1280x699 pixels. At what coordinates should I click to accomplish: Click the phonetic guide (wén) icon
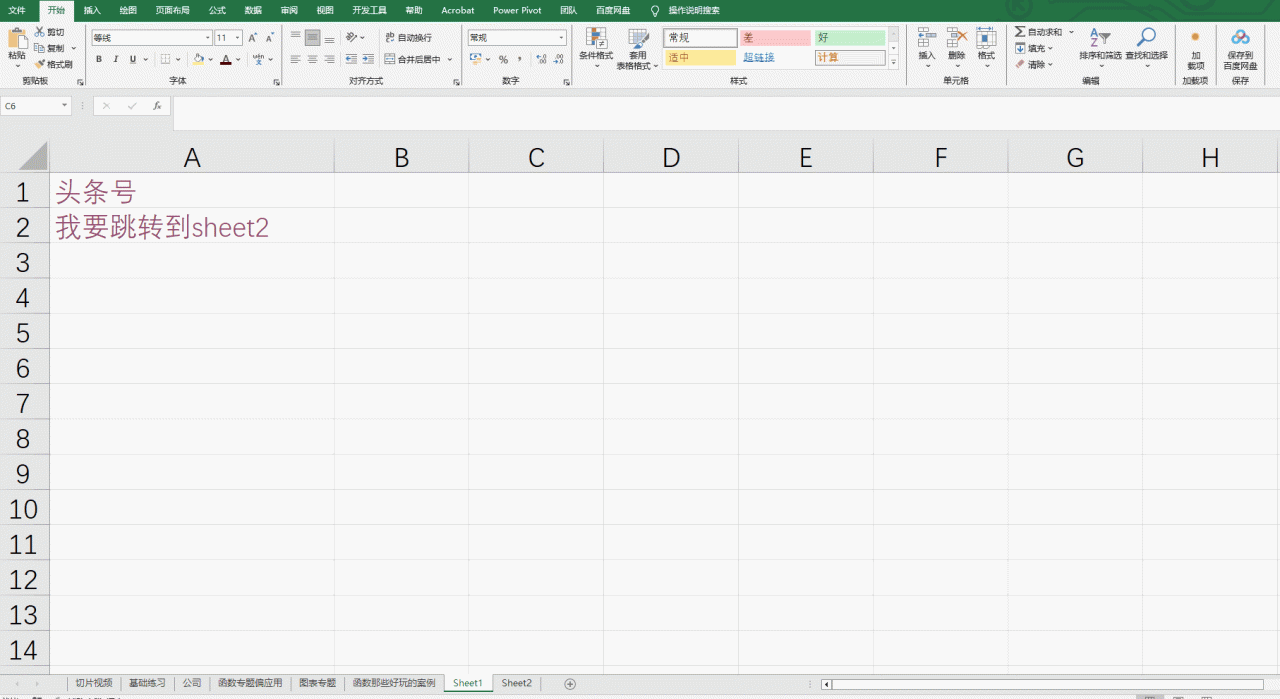(258, 59)
